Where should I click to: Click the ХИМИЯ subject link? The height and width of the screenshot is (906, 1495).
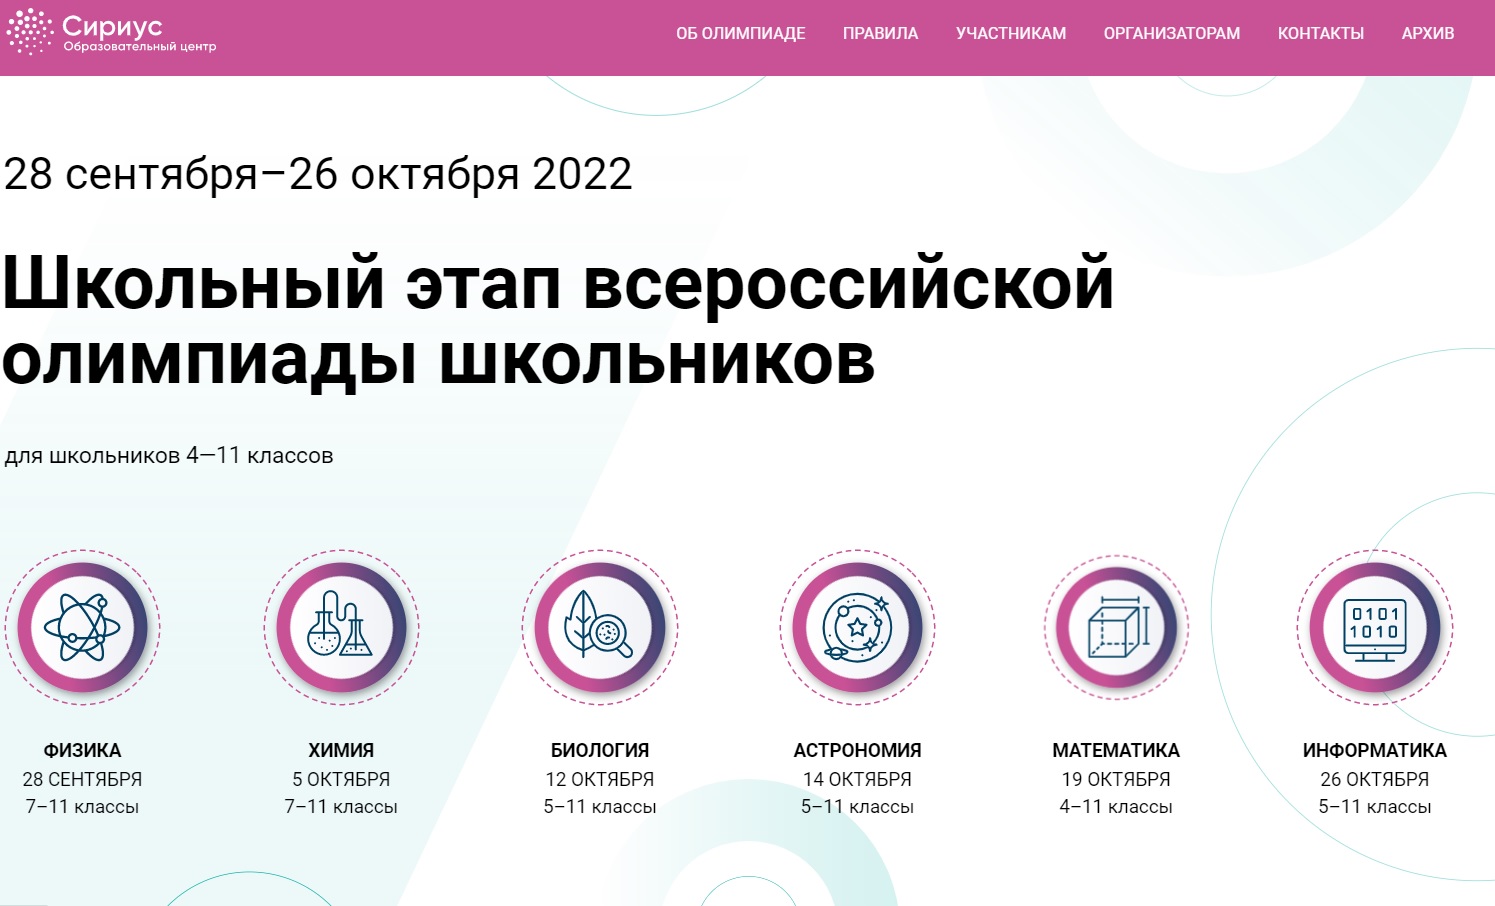pyautogui.click(x=341, y=750)
